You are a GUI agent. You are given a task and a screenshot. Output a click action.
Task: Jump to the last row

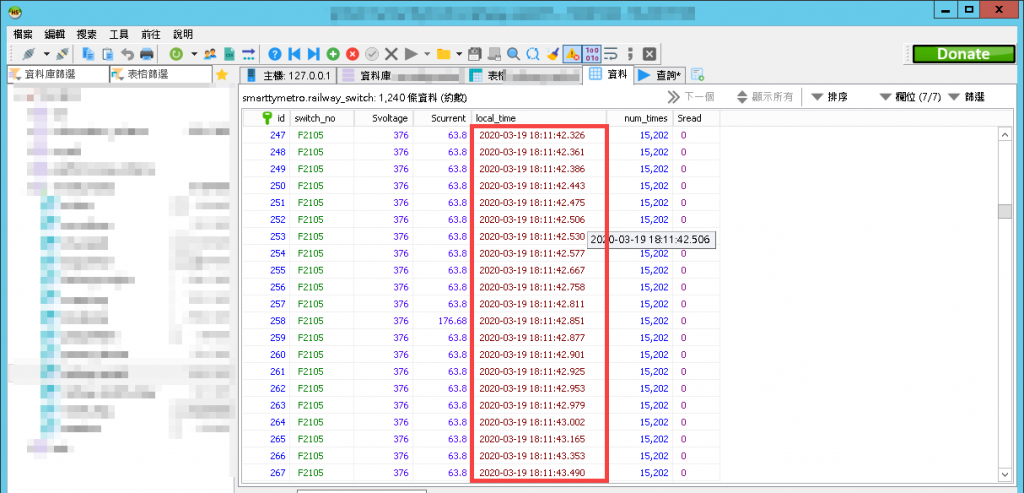[314, 54]
